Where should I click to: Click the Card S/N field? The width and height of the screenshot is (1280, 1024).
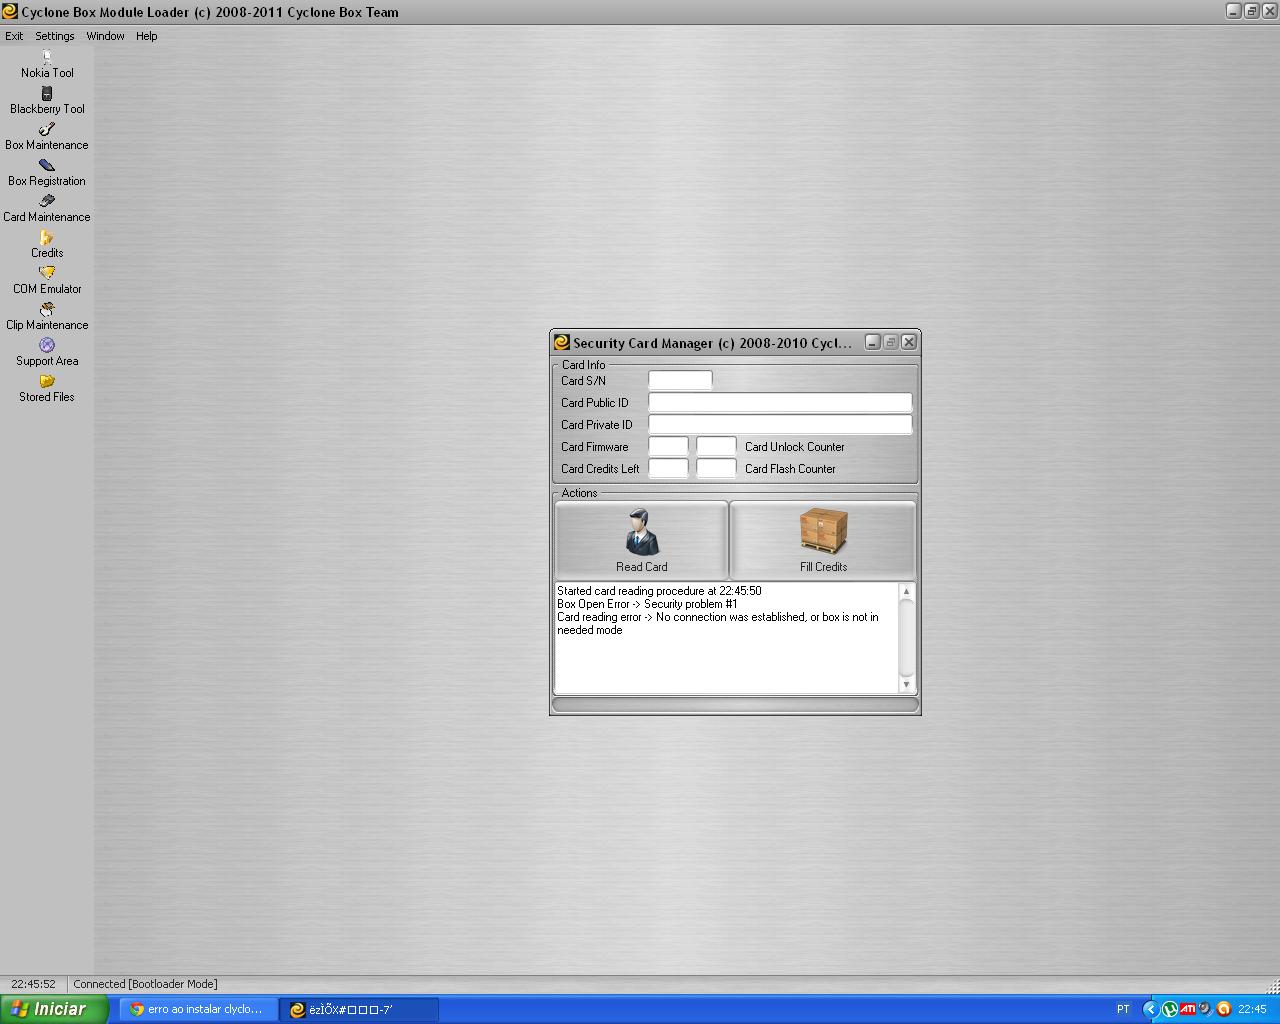680,380
